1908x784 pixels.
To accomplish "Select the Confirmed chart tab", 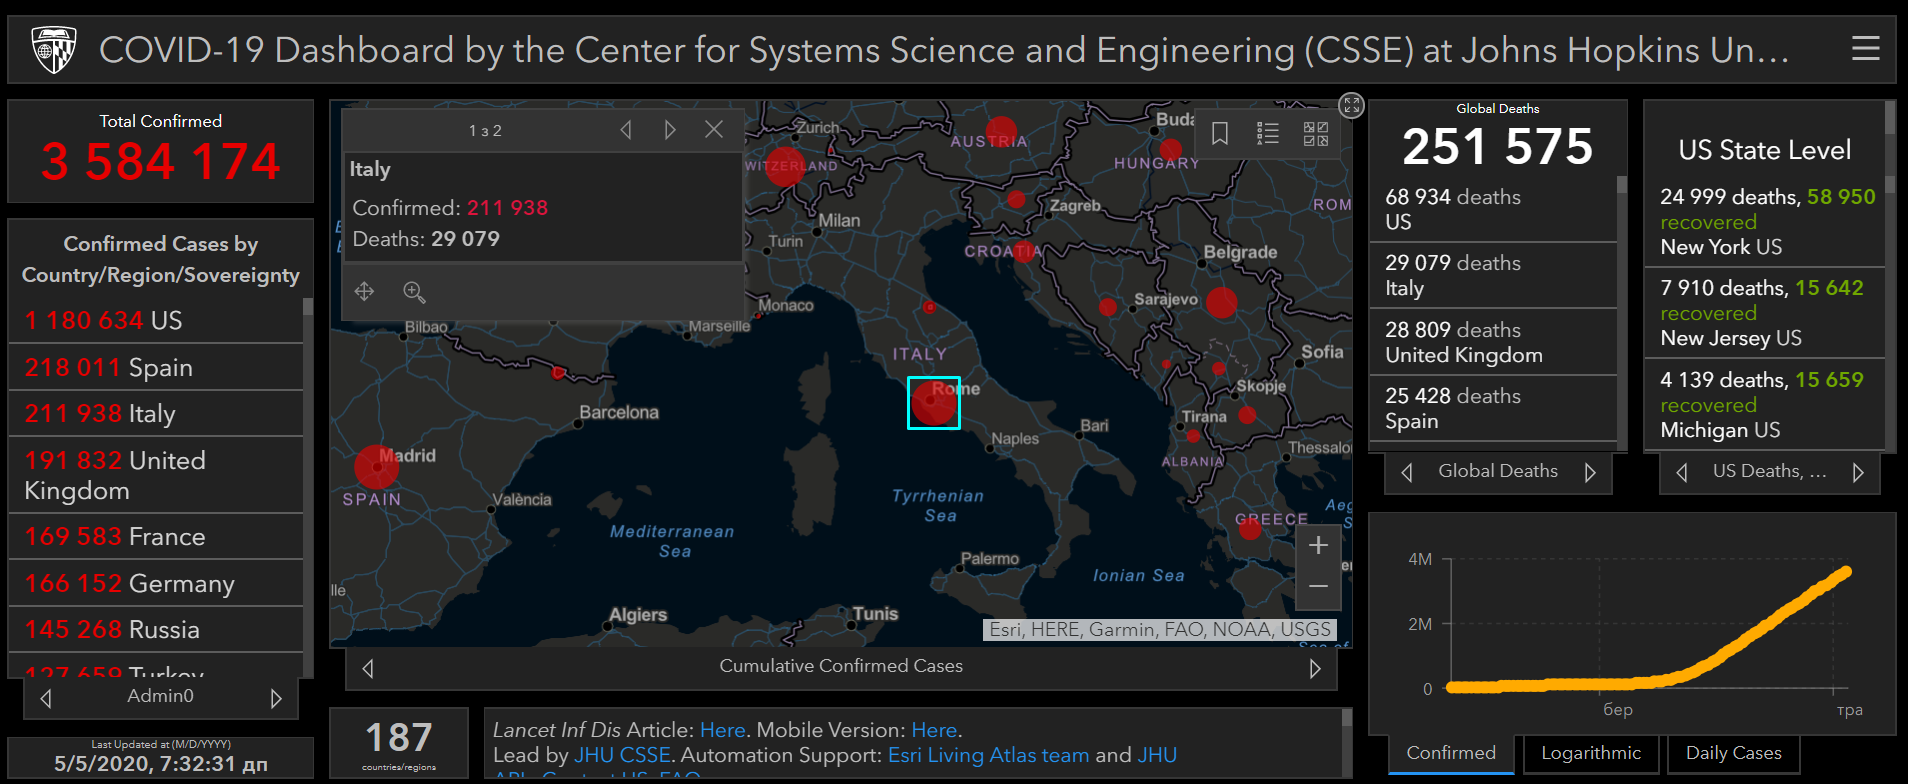I will (x=1451, y=753).
